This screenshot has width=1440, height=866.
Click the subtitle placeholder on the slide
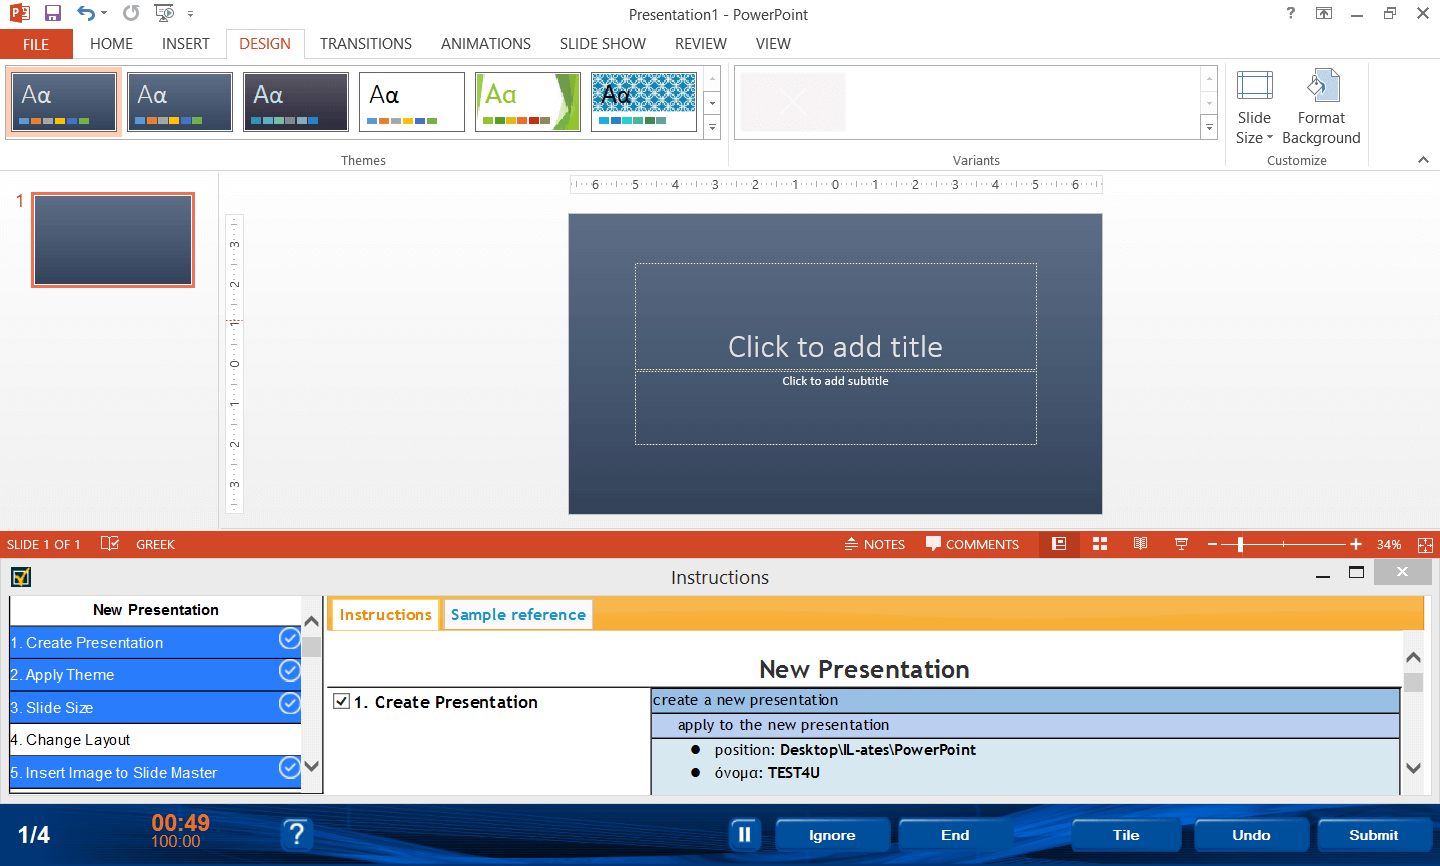point(835,408)
